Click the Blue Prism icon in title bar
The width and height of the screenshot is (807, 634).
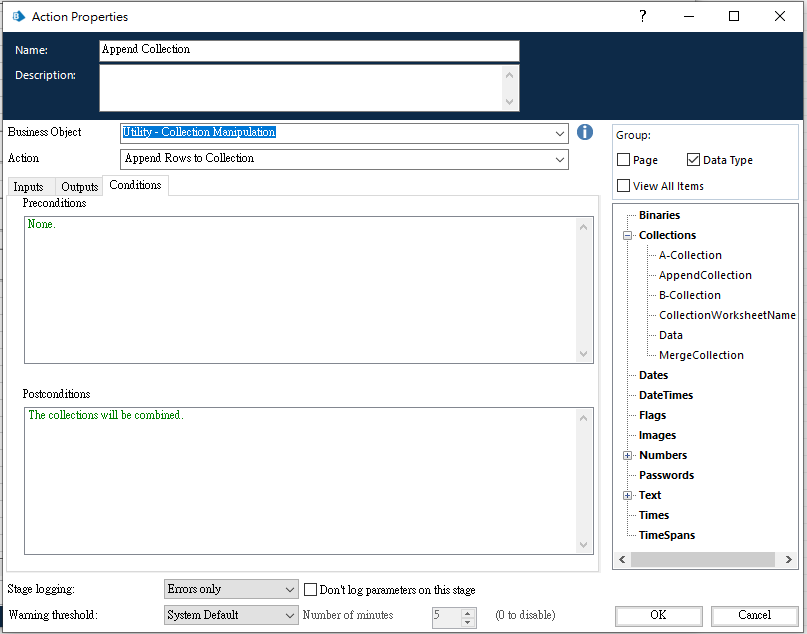click(x=19, y=16)
